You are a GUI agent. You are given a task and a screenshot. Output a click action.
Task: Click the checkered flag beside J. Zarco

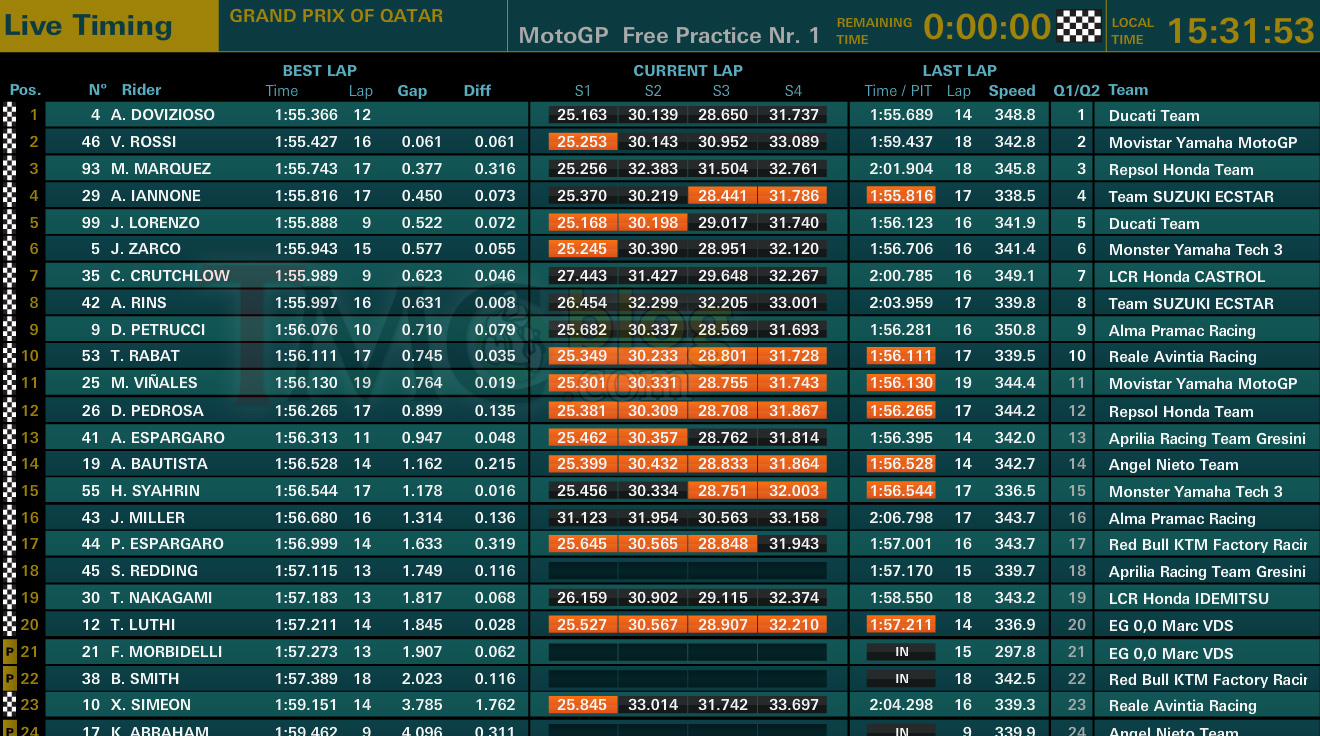(x=10, y=248)
